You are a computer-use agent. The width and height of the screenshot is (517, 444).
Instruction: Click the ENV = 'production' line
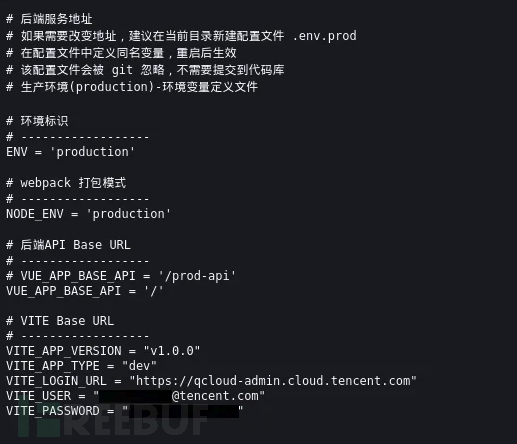click(x=70, y=152)
